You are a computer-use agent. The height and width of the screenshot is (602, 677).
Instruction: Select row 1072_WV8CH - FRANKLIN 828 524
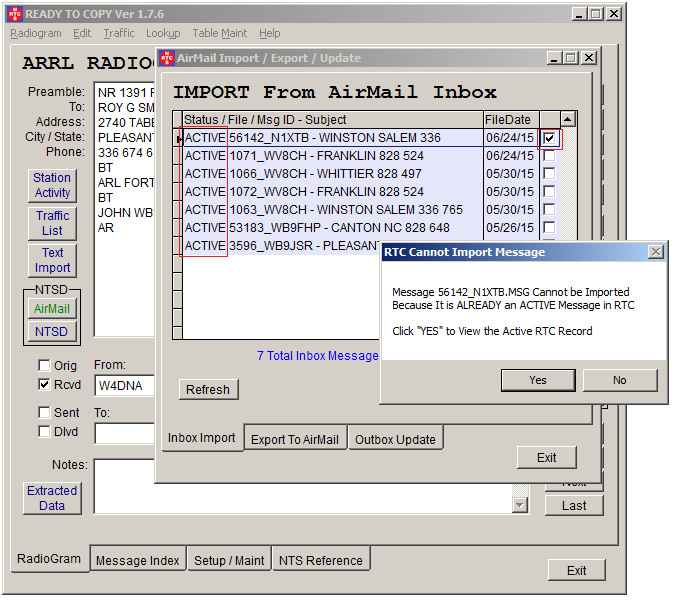point(332,192)
